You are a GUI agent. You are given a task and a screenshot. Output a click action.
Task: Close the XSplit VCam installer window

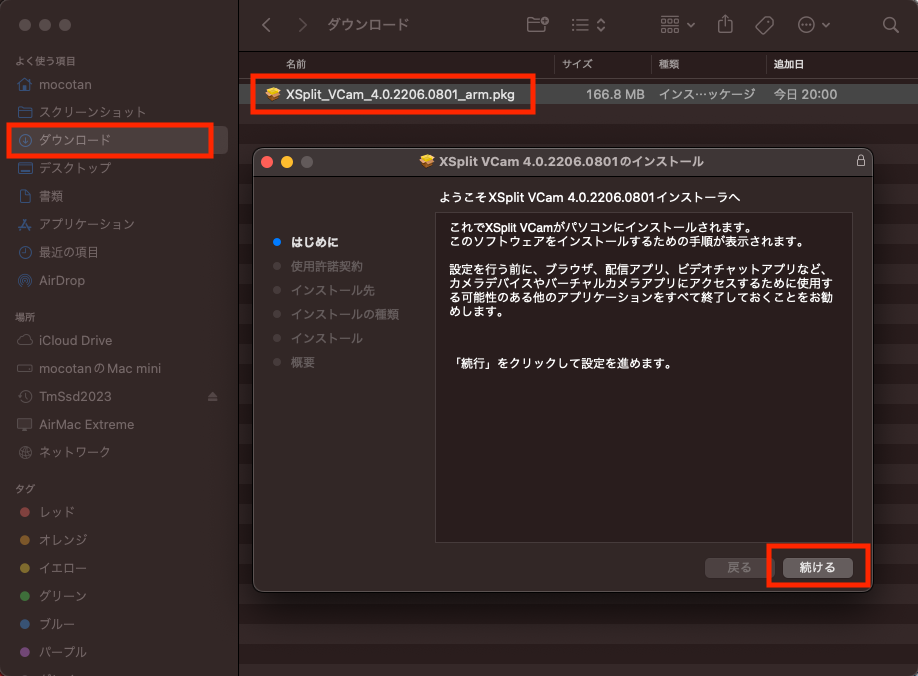[x=267, y=162]
